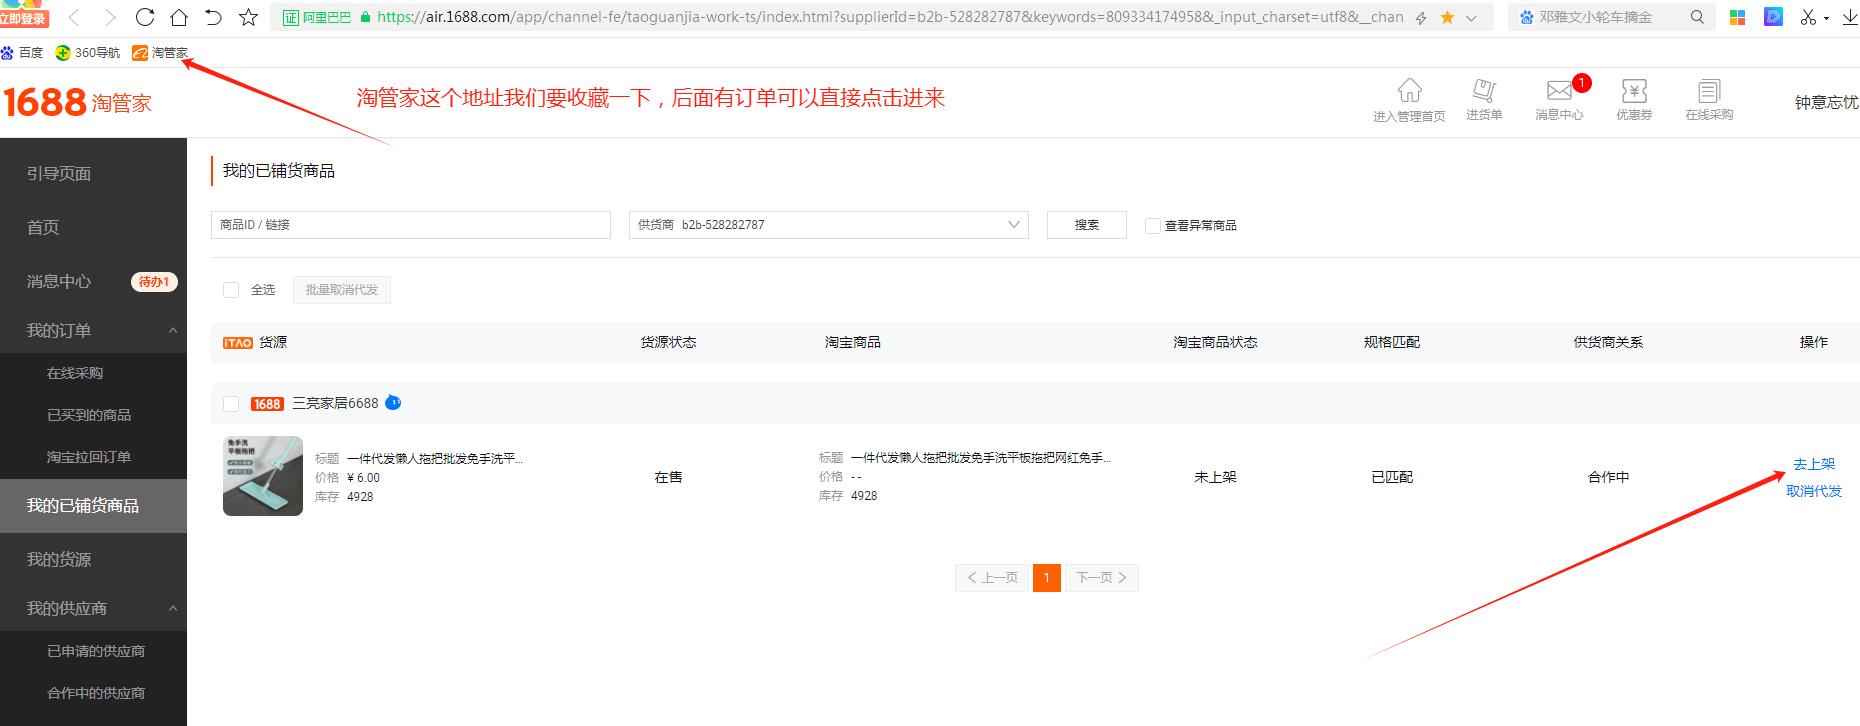Click the scissors screenshot tool icon
This screenshot has width=1860, height=726.
pyautogui.click(x=1808, y=17)
